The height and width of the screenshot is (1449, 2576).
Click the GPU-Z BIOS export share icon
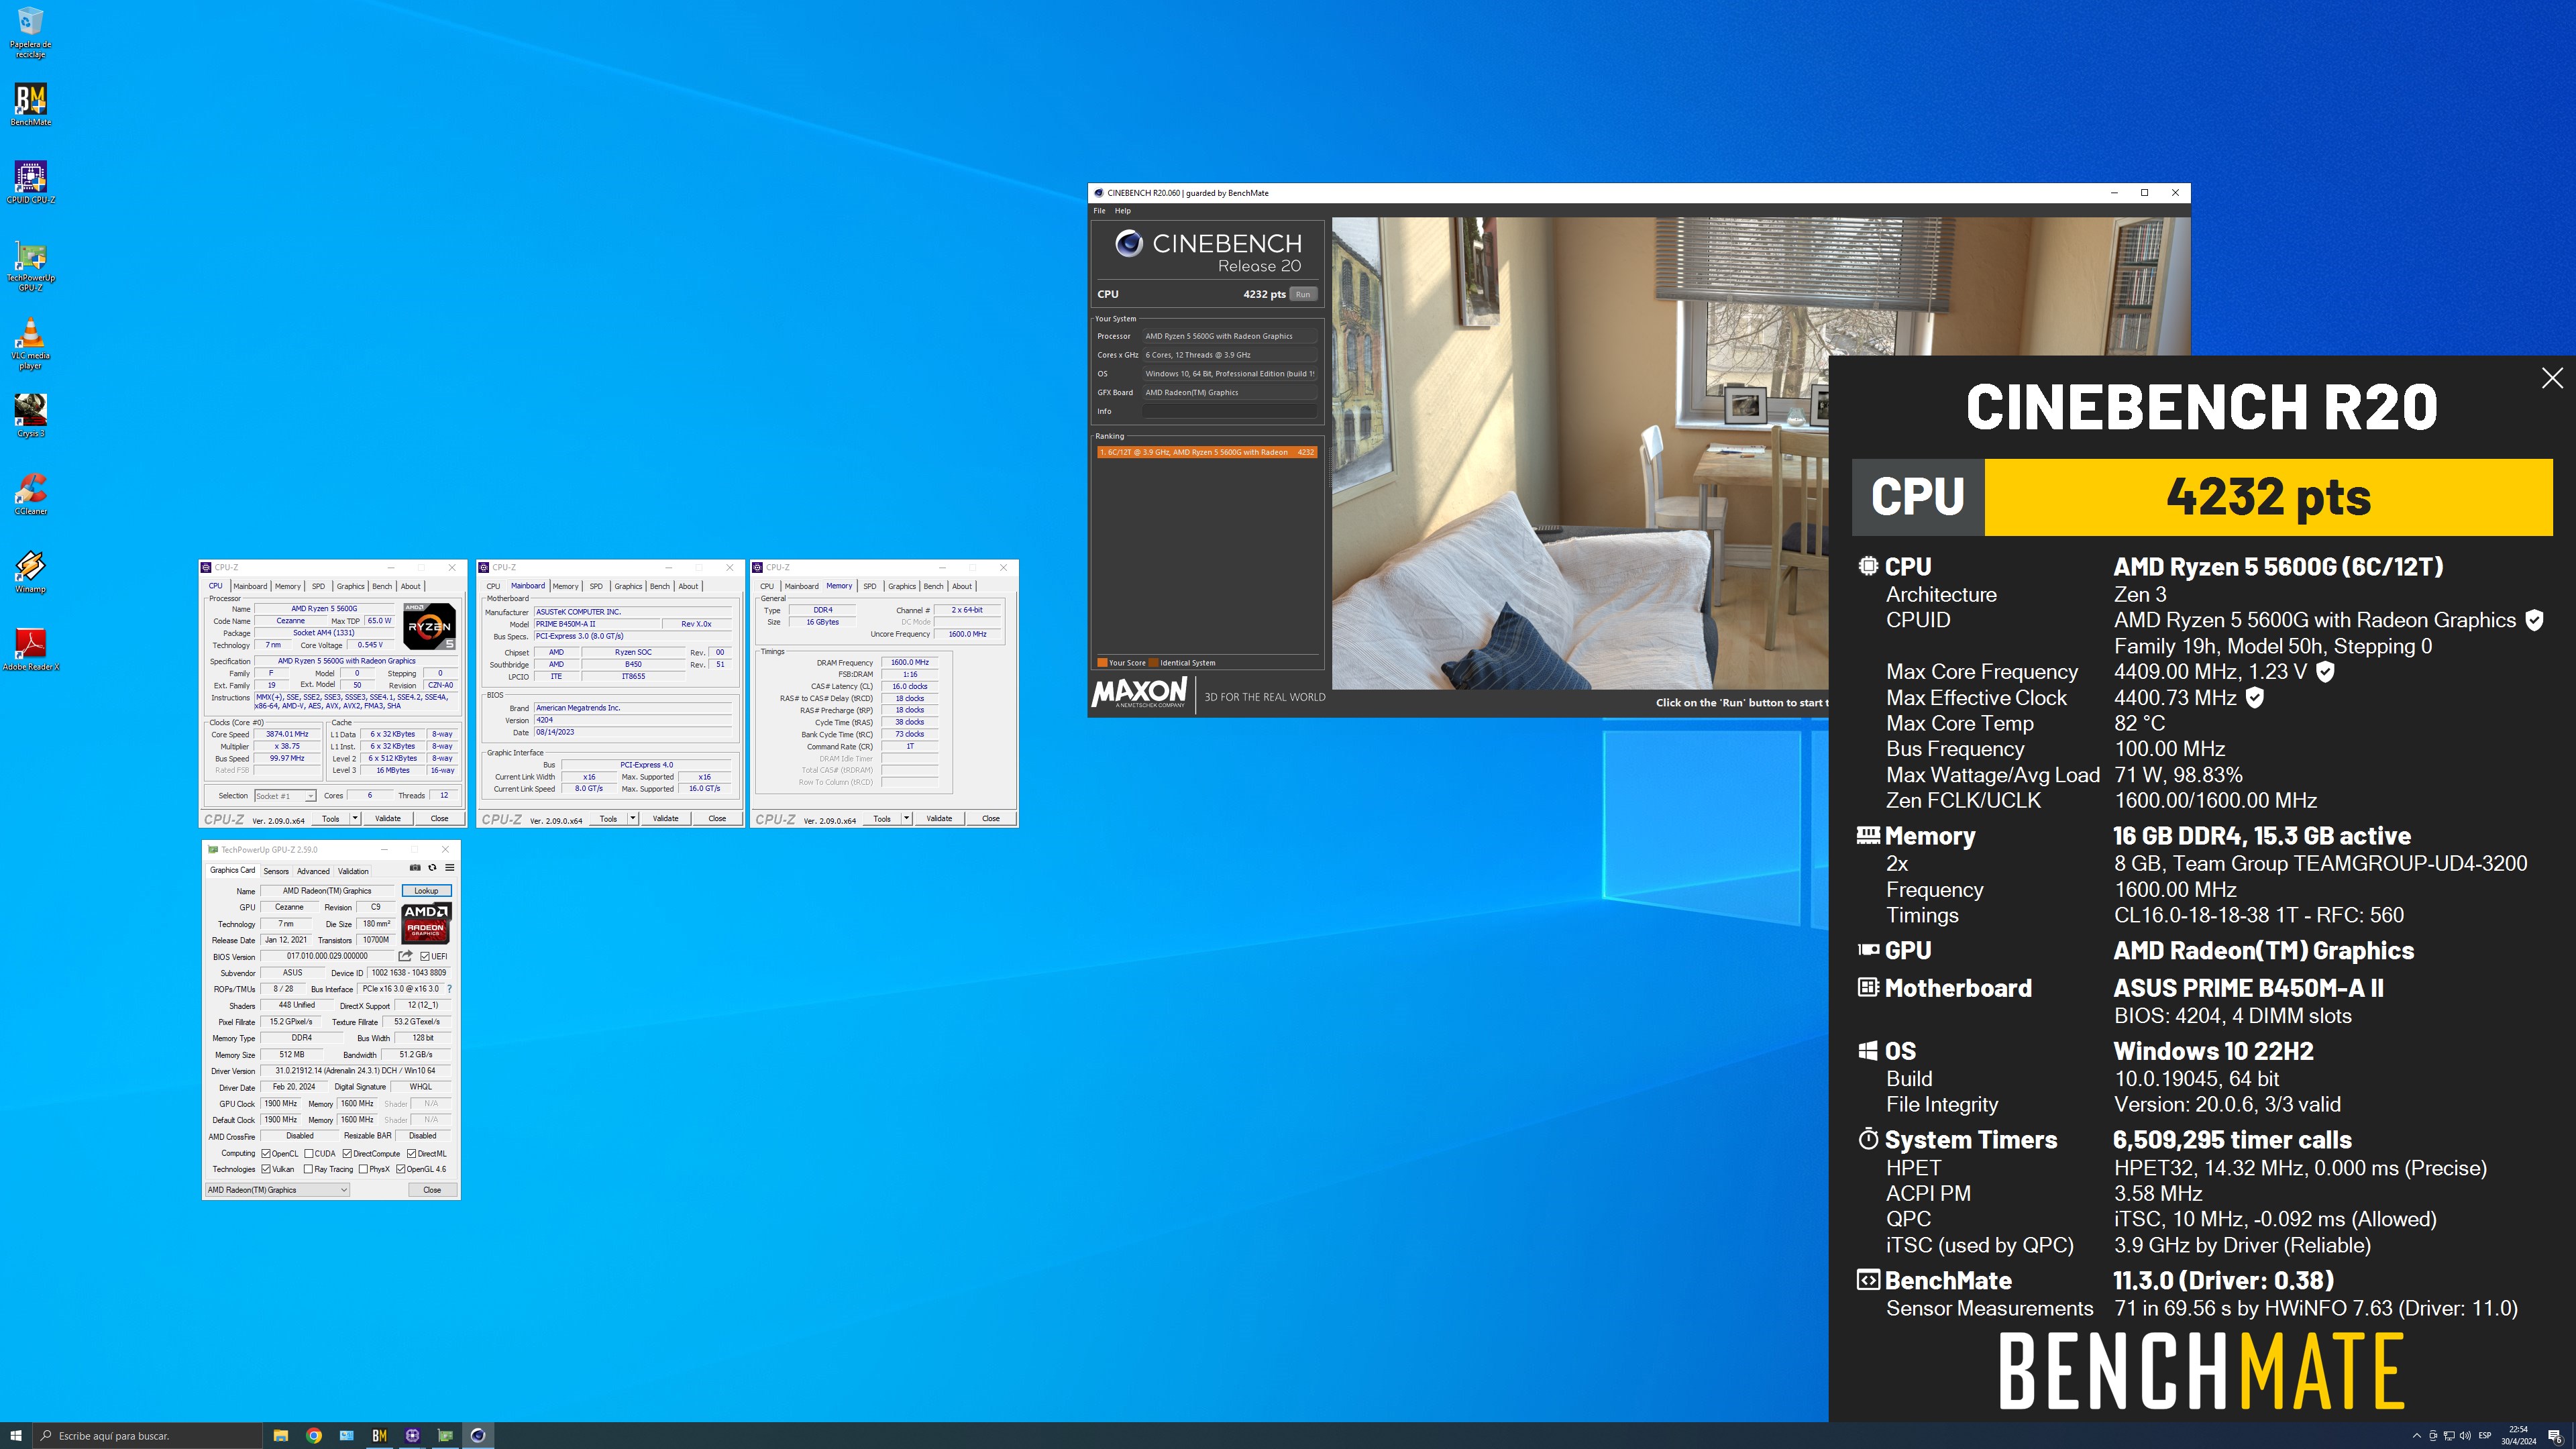(x=405, y=956)
